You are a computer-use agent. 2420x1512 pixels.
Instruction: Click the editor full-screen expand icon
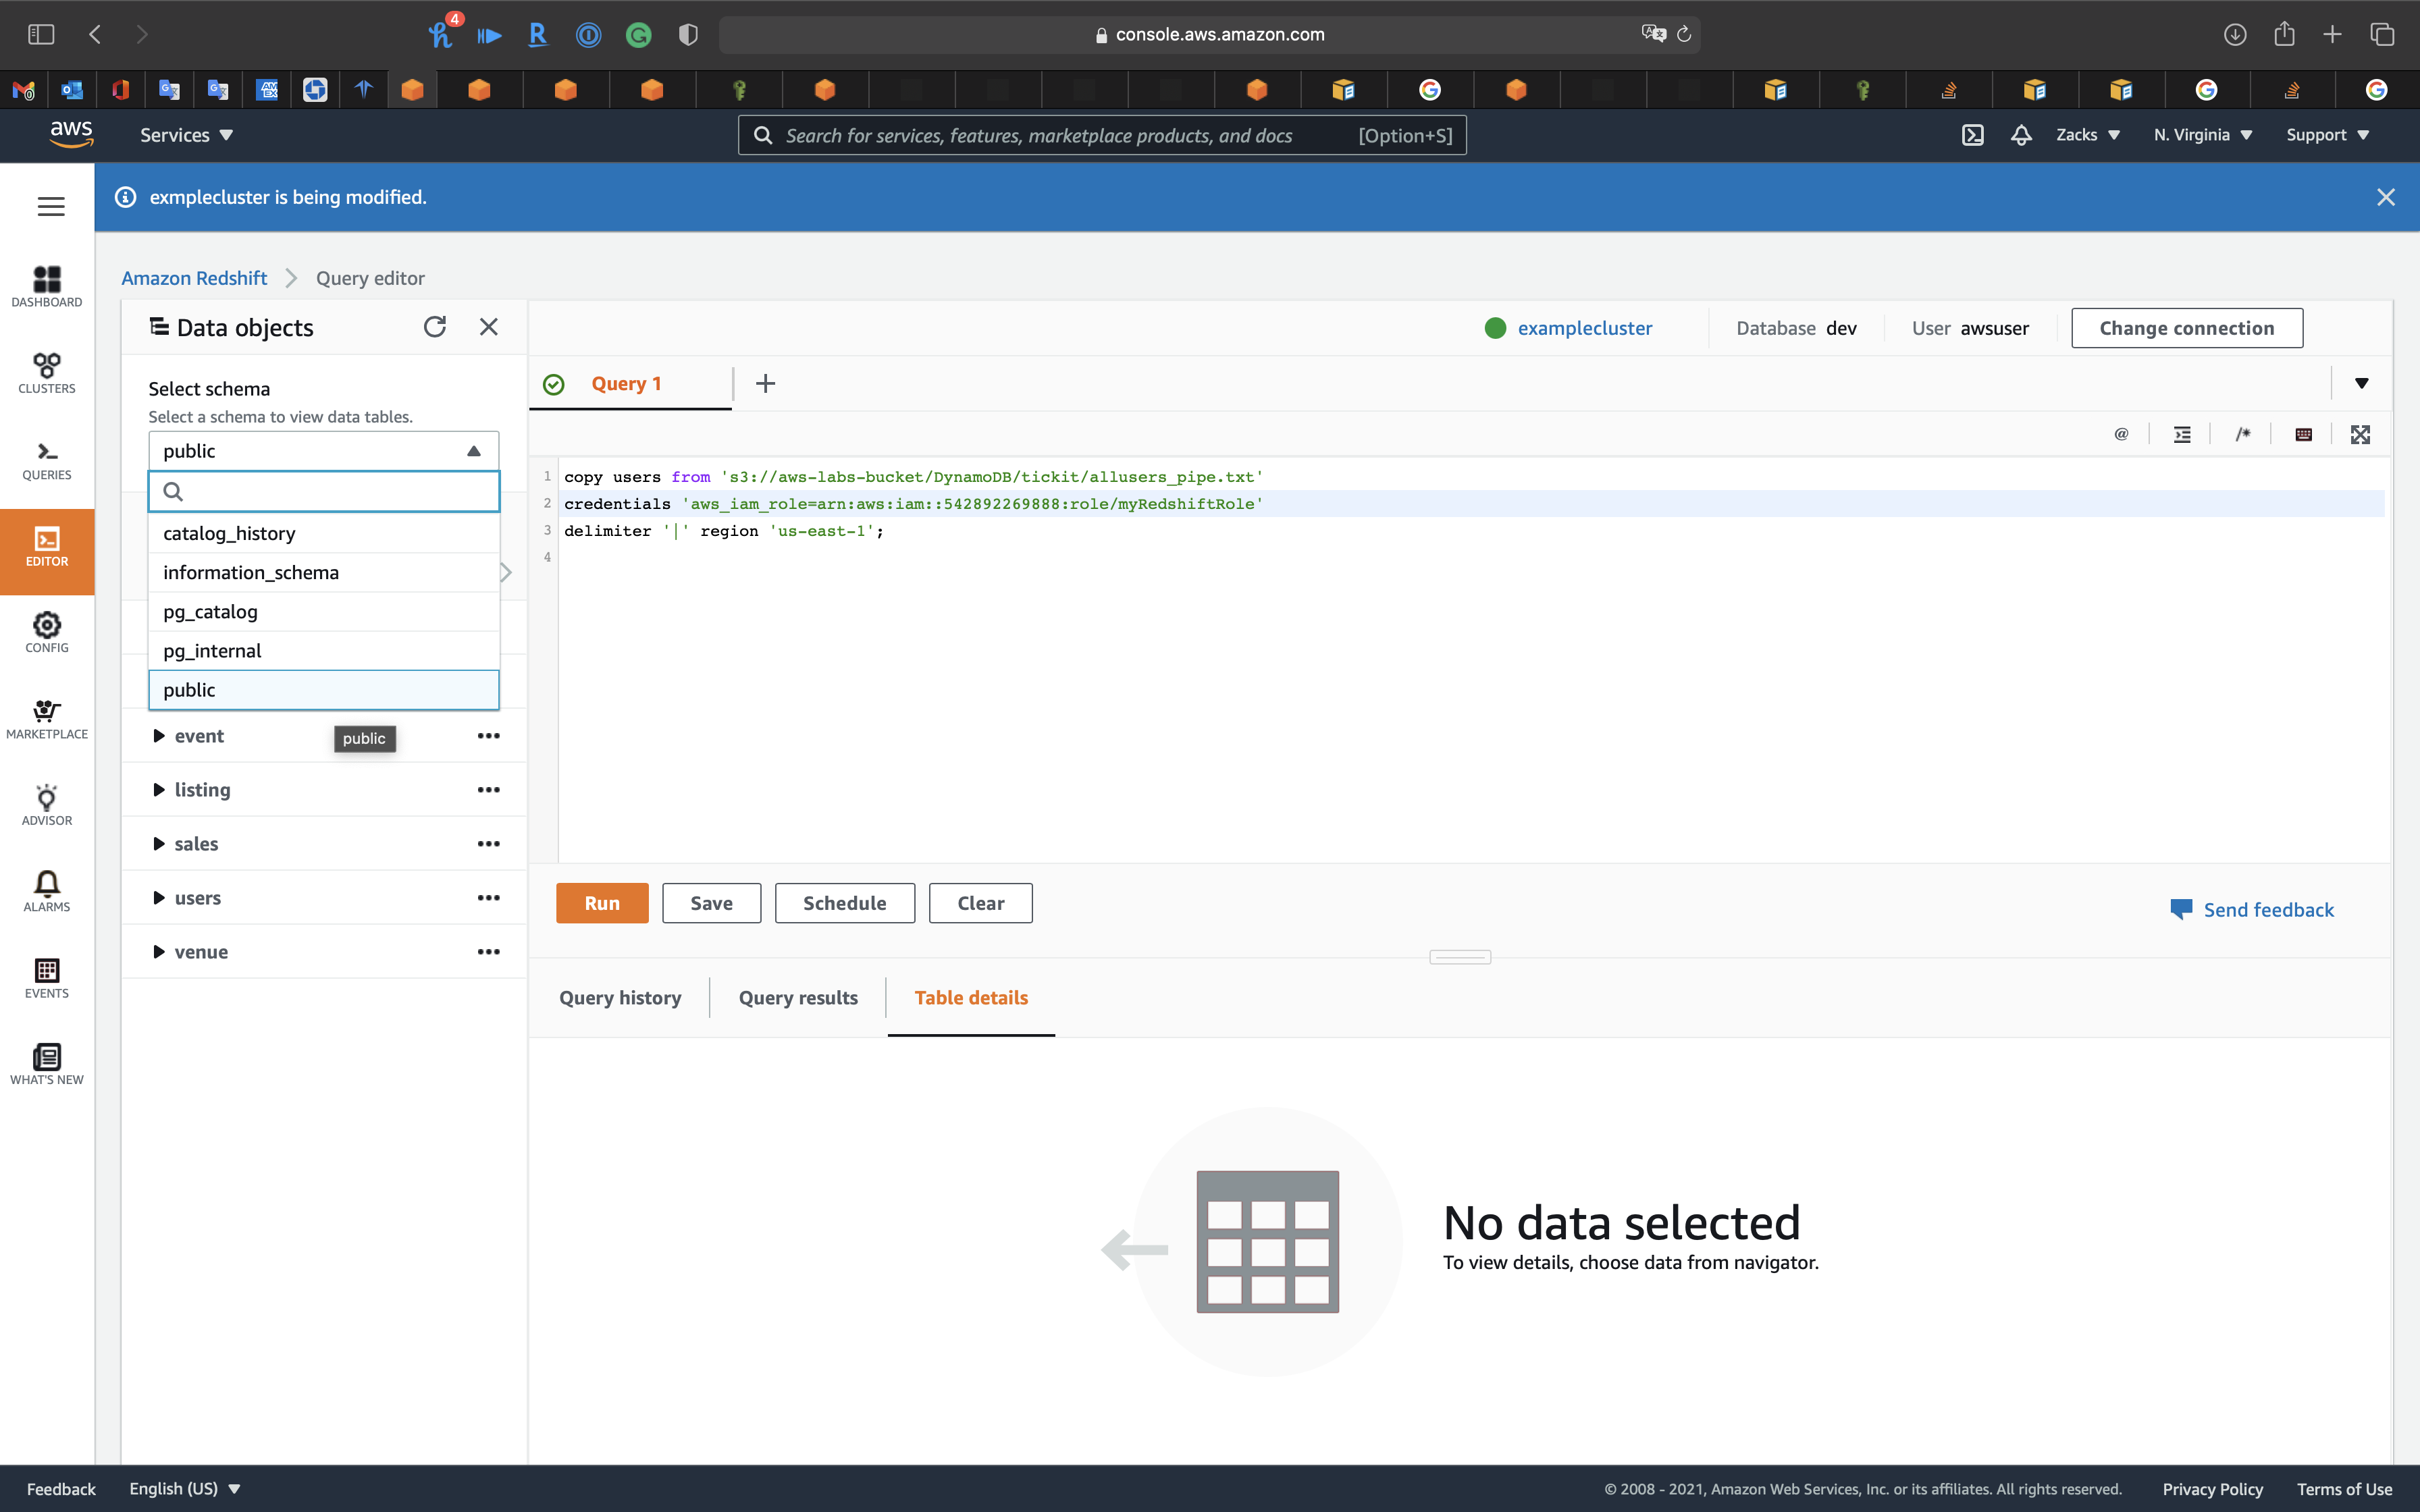(2360, 434)
